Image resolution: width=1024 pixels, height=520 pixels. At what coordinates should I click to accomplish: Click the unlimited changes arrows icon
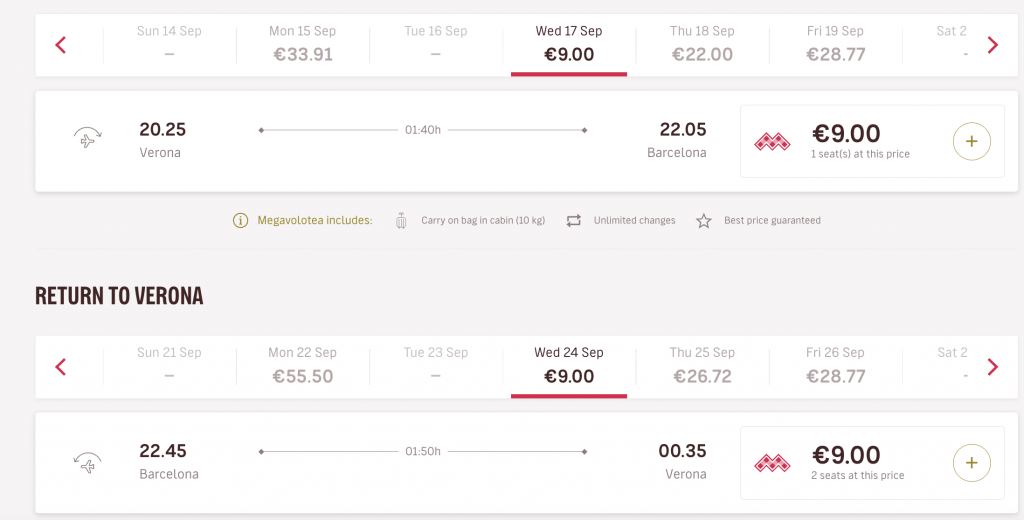[573, 221]
